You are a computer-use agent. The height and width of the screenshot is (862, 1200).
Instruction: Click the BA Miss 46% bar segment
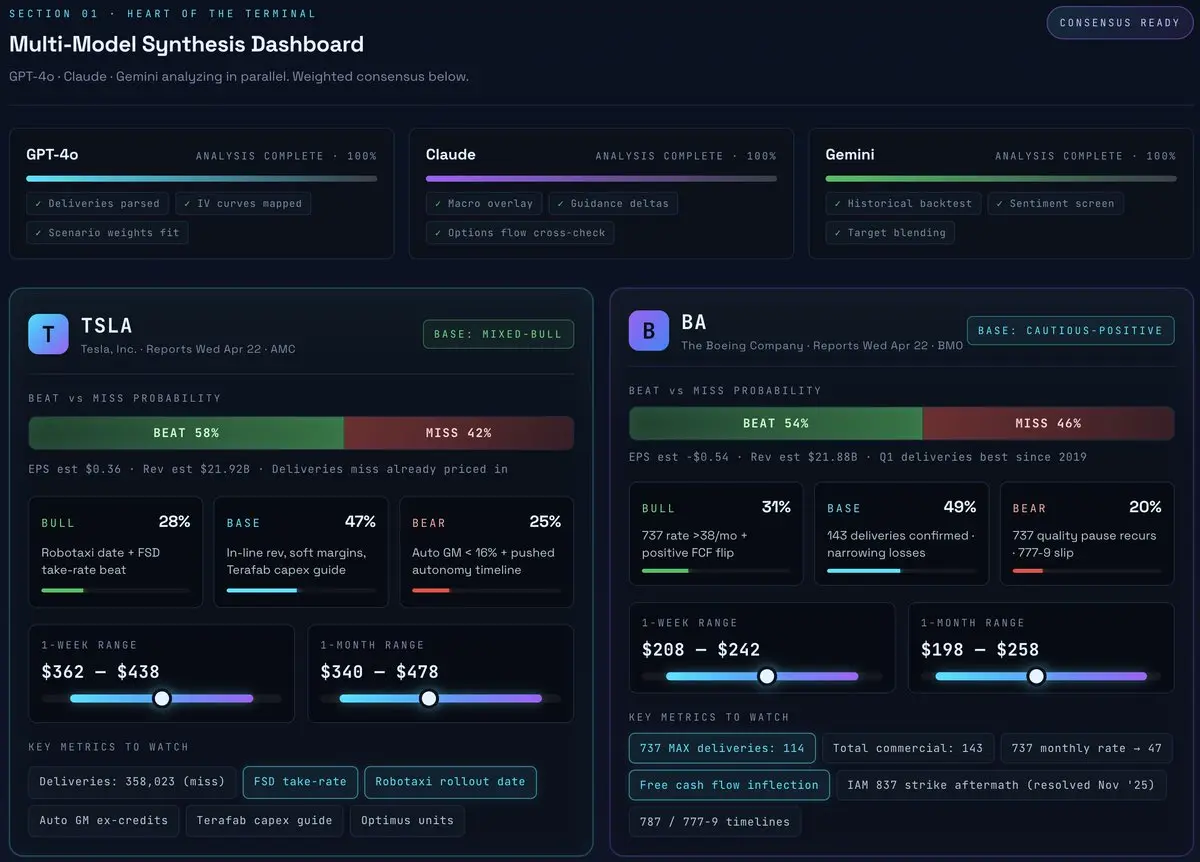1048,423
